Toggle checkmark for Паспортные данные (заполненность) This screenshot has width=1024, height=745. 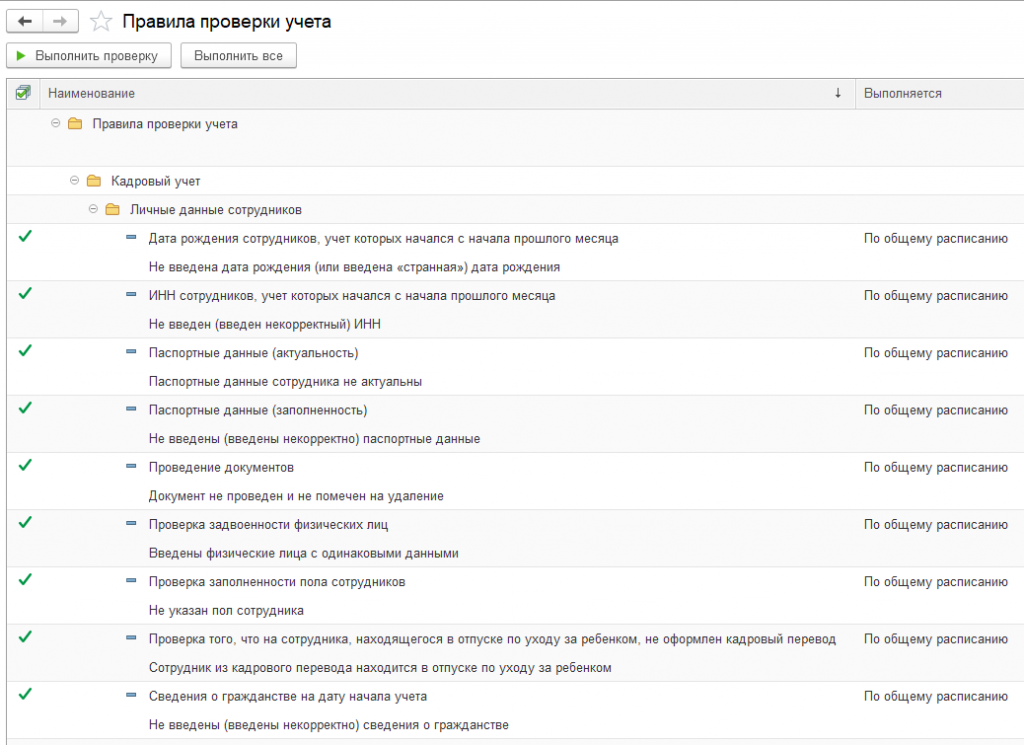[x=25, y=408]
